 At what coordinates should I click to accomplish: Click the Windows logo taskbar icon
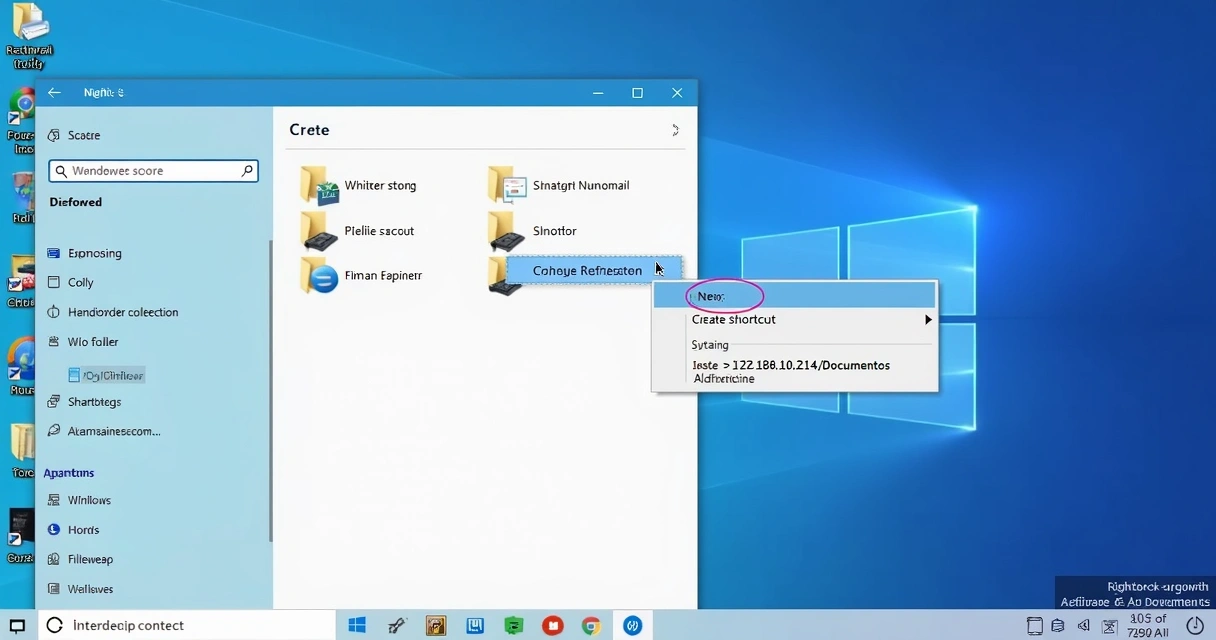click(x=357, y=626)
